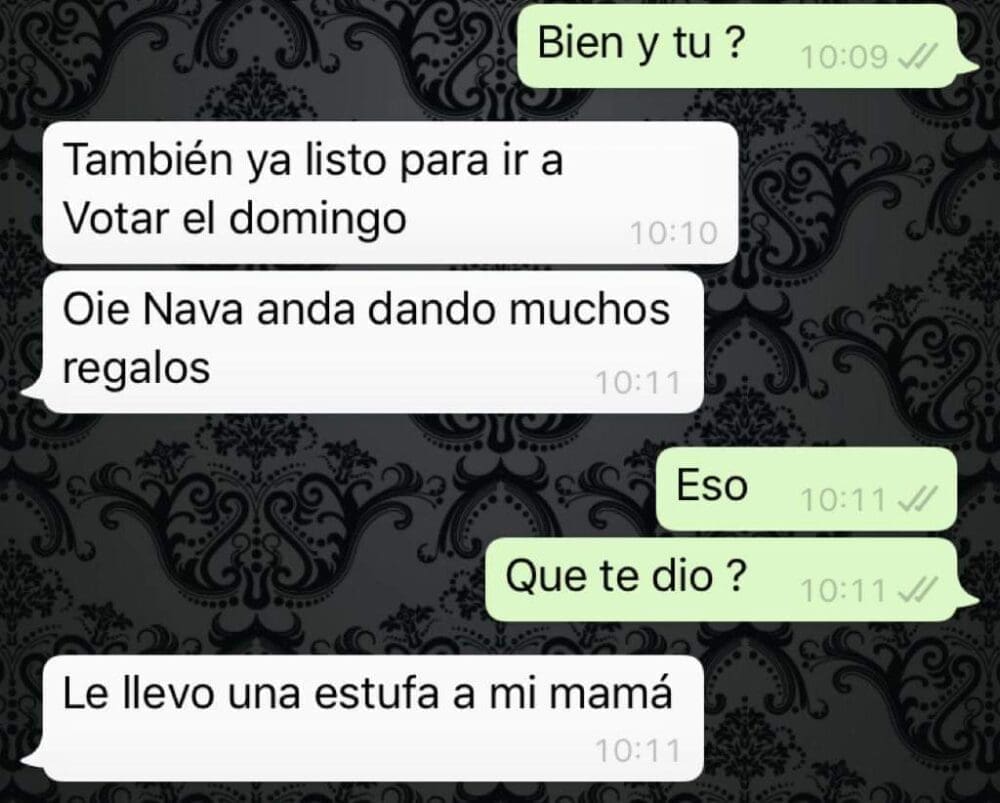
Task: Tap the word 'domingo' in the received message
Action: [x=317, y=221]
